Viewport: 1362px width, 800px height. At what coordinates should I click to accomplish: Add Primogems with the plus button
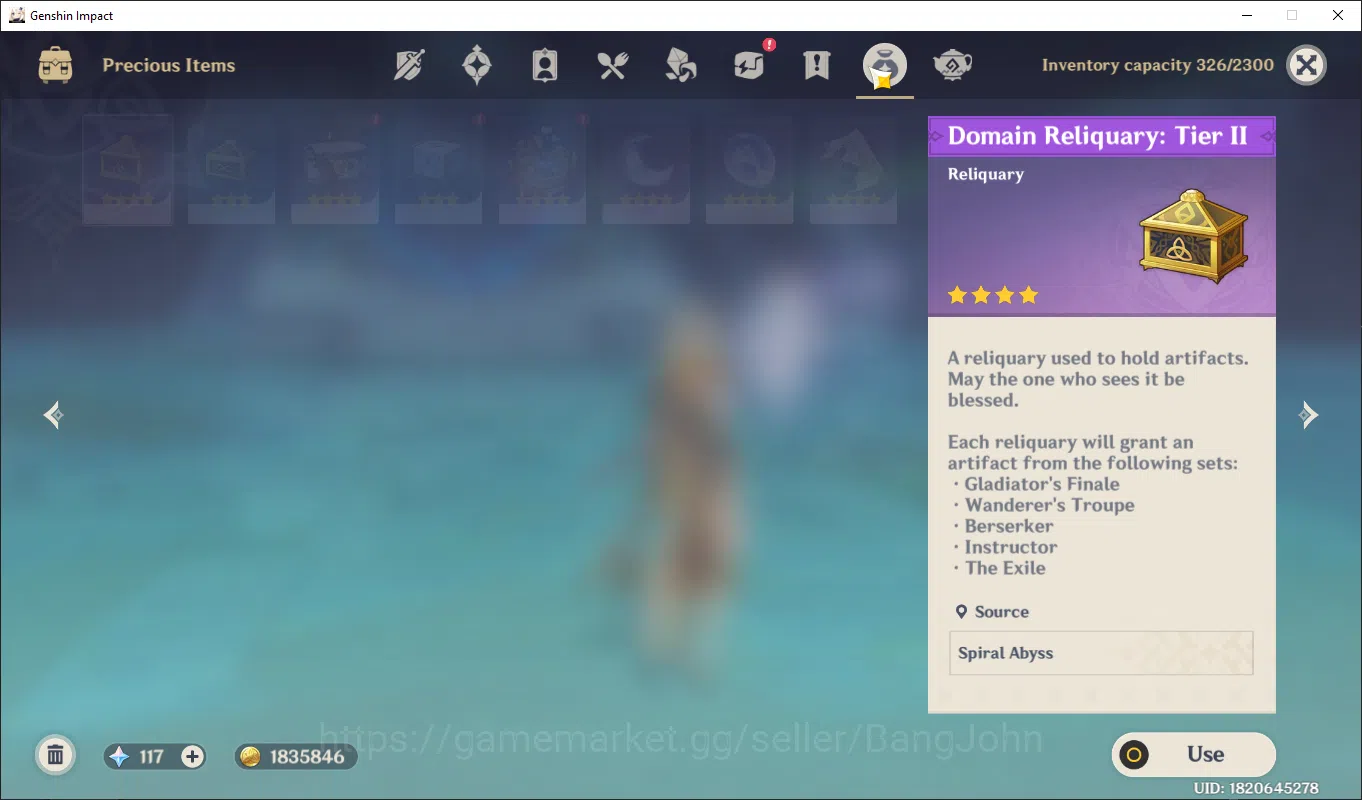193,757
